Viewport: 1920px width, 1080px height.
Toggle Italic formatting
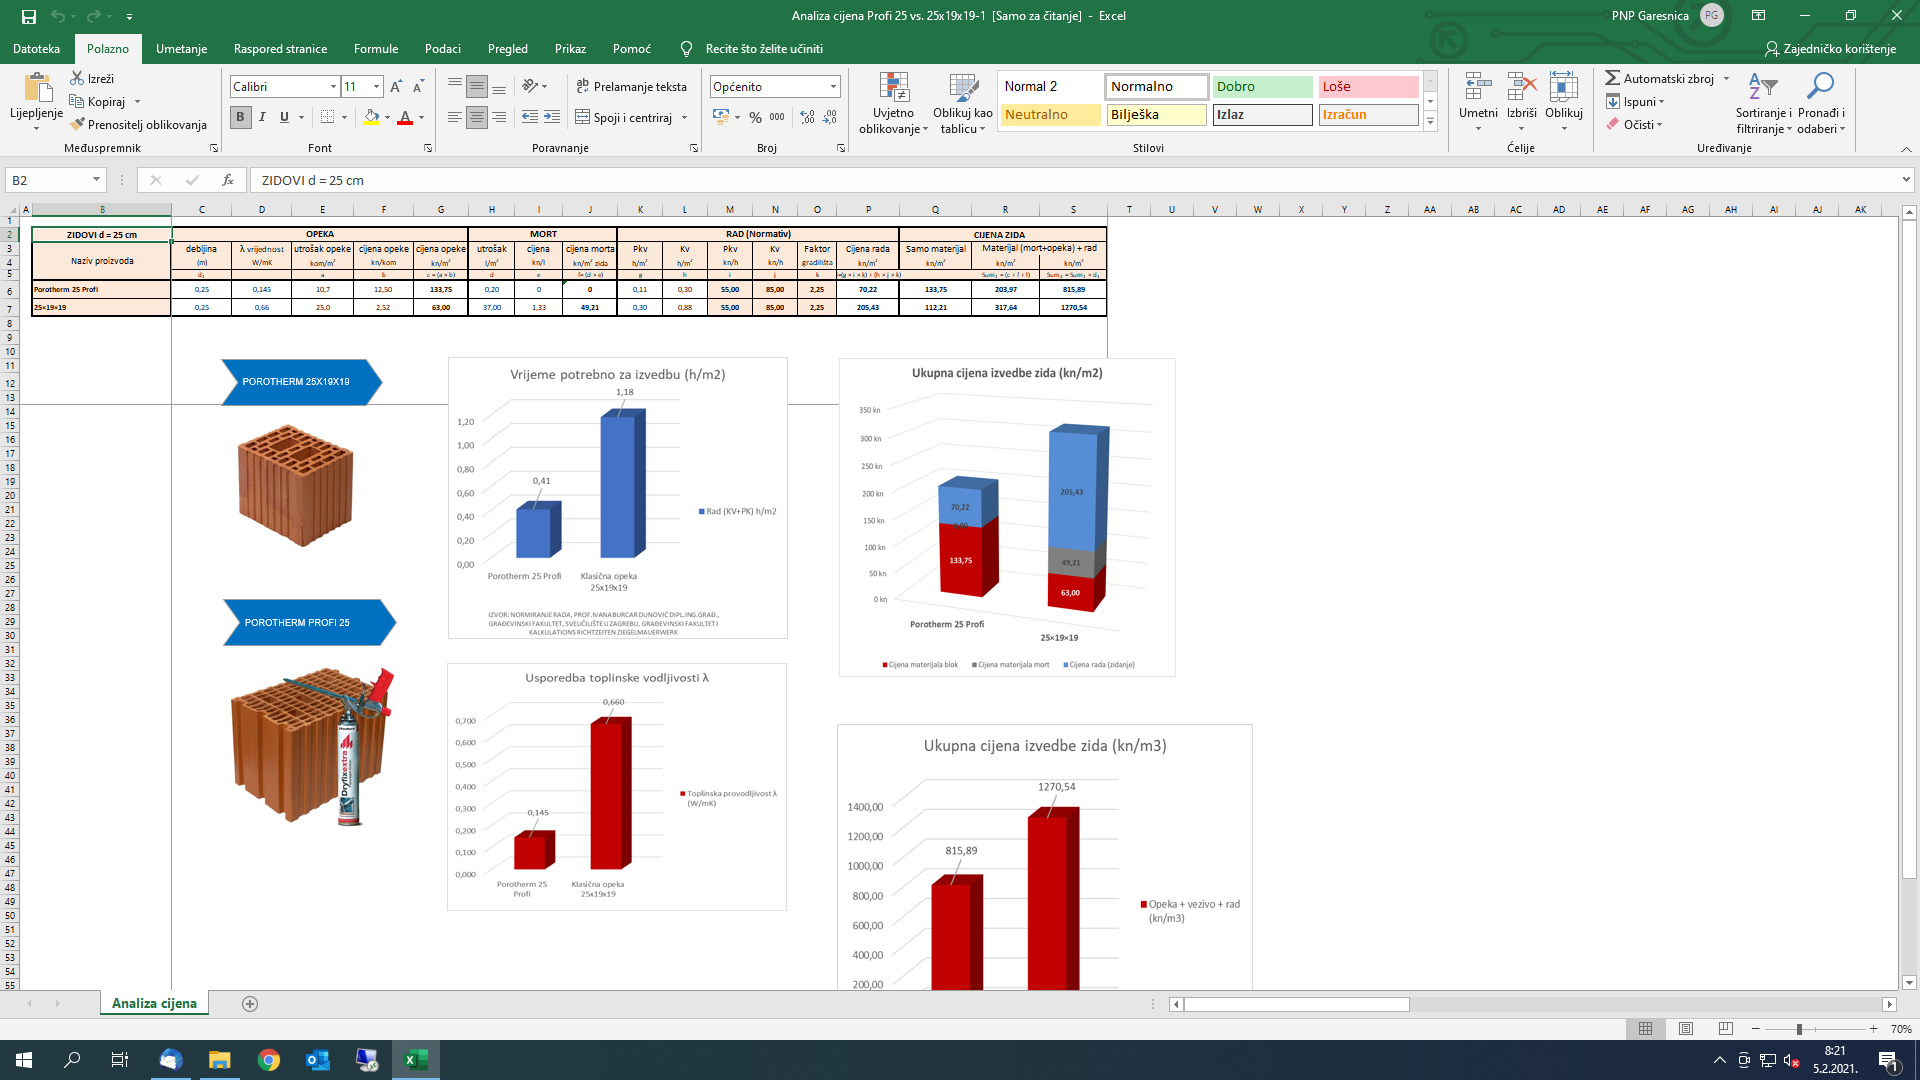point(262,117)
